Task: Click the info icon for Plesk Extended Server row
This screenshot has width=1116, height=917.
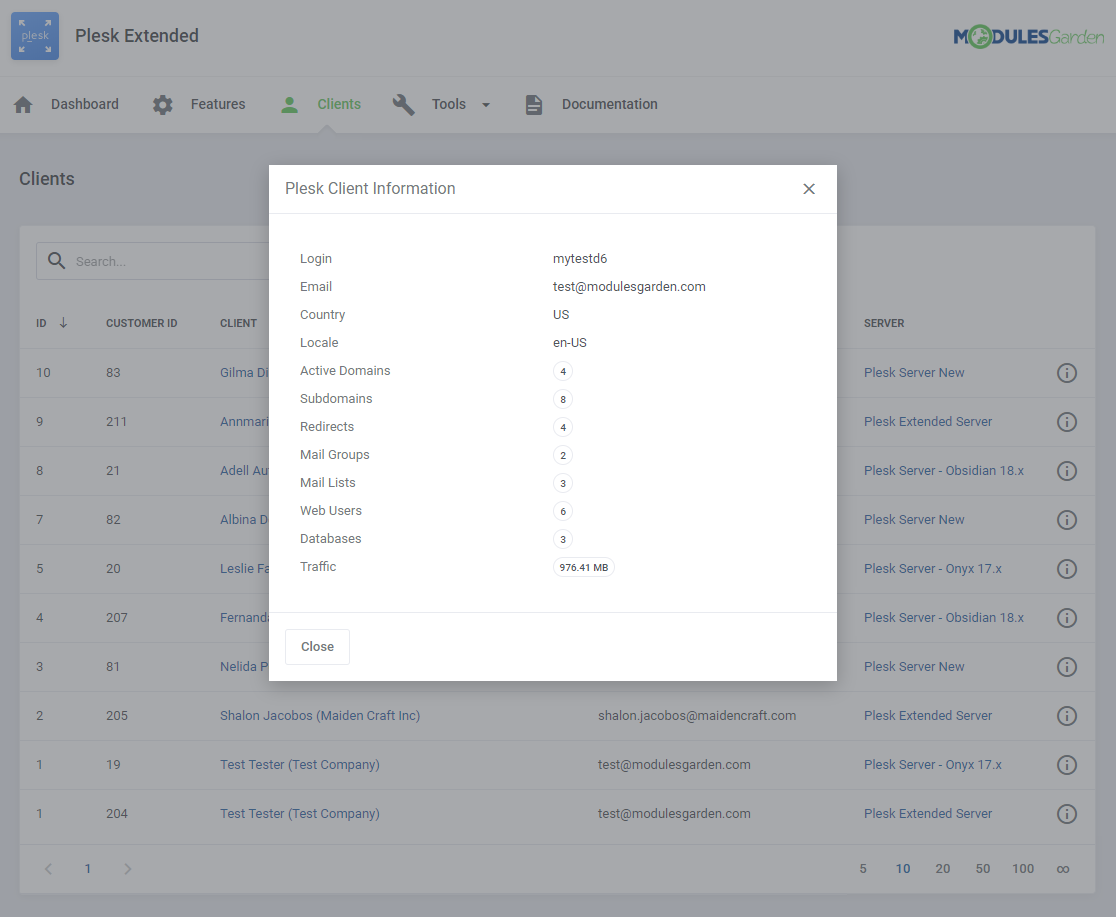Action: [1067, 421]
